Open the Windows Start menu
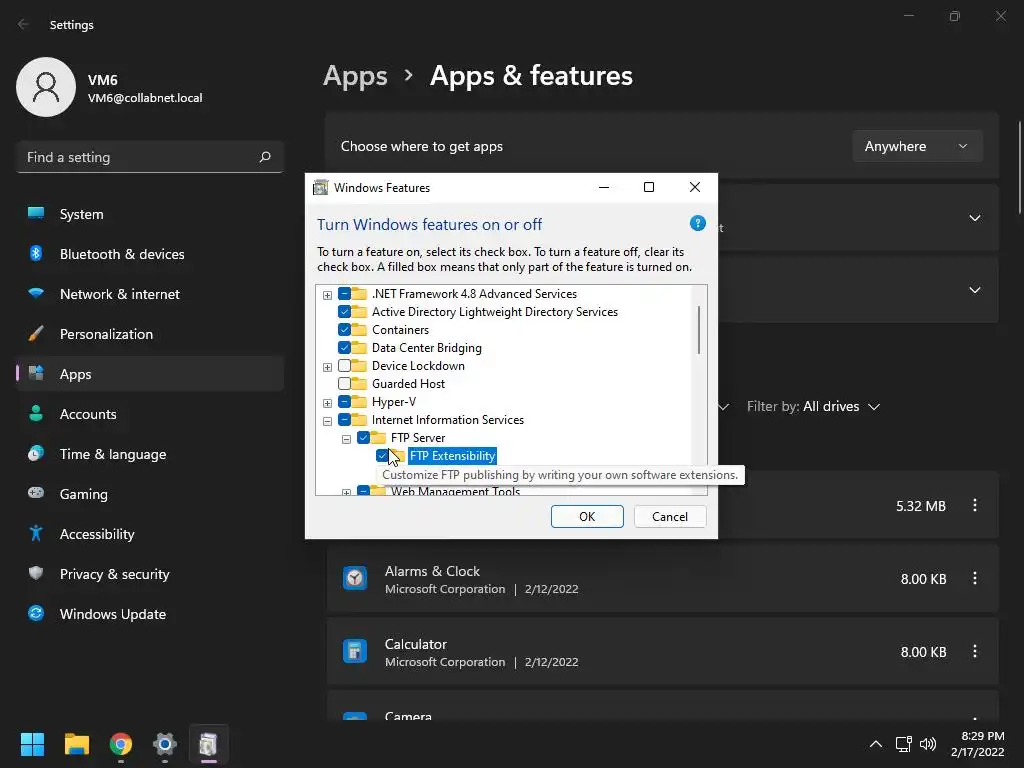 32,744
